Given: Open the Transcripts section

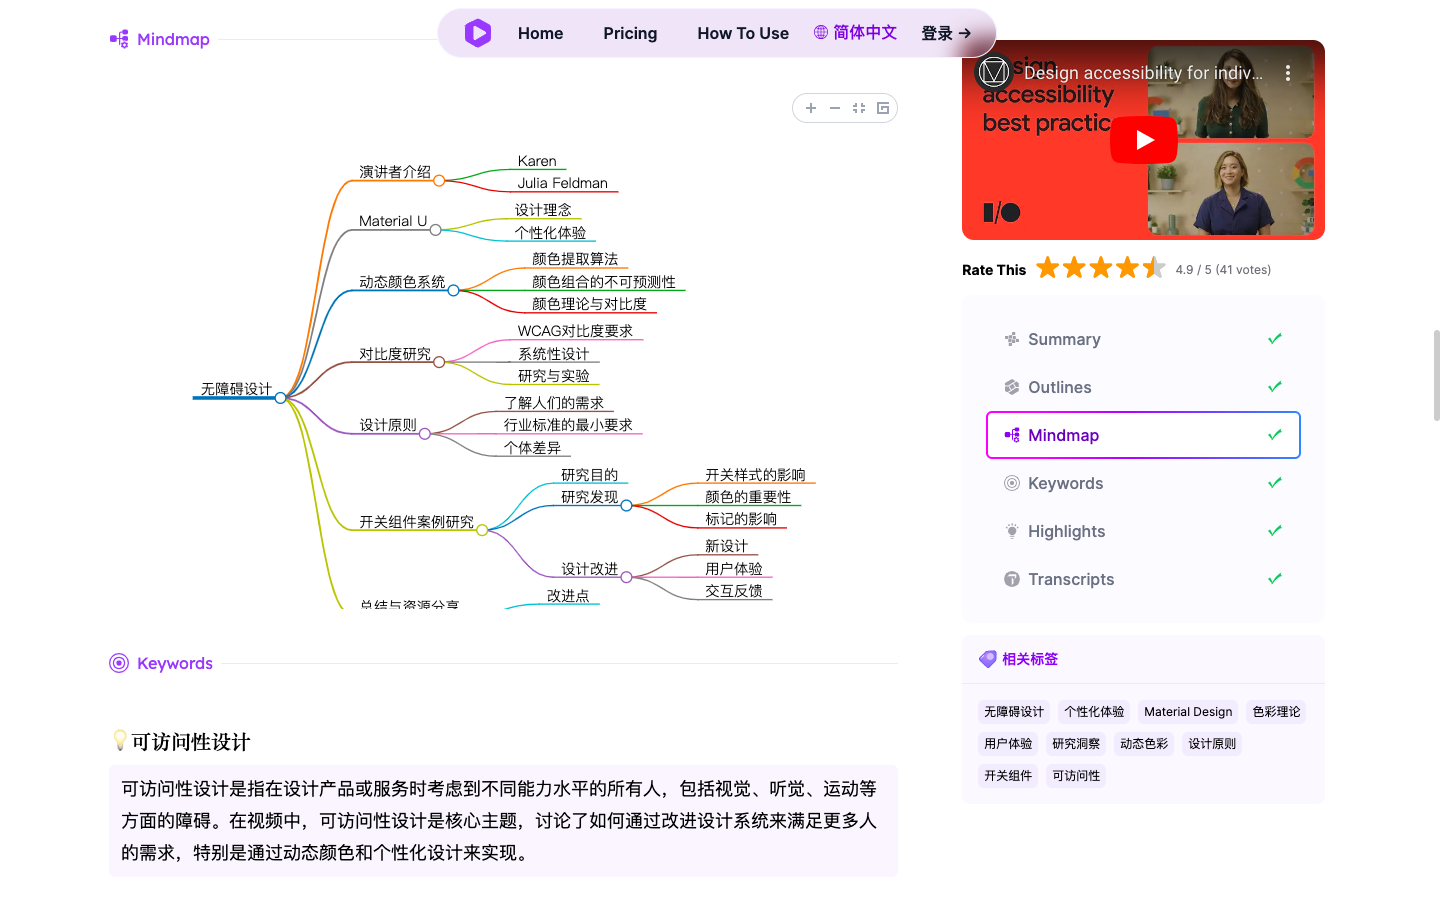Looking at the screenshot, I should pos(1070,579).
